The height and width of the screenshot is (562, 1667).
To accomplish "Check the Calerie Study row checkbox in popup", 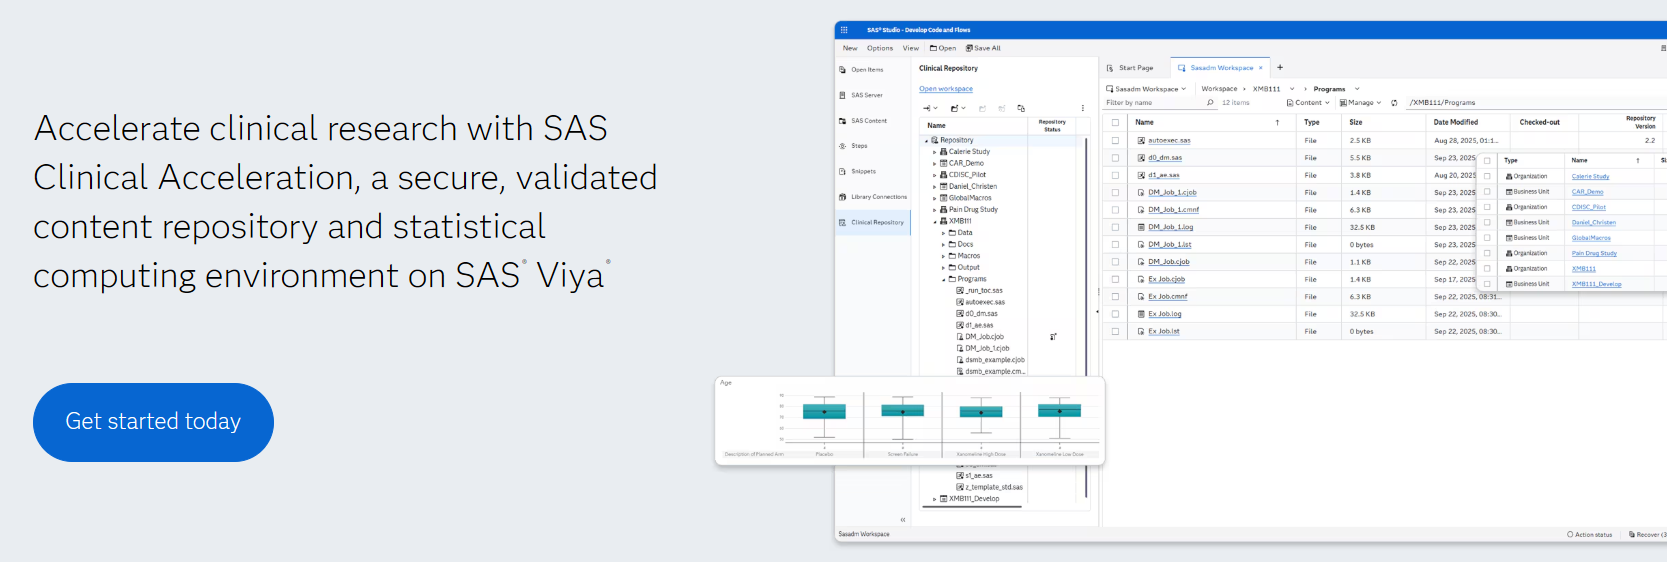I will [1487, 176].
